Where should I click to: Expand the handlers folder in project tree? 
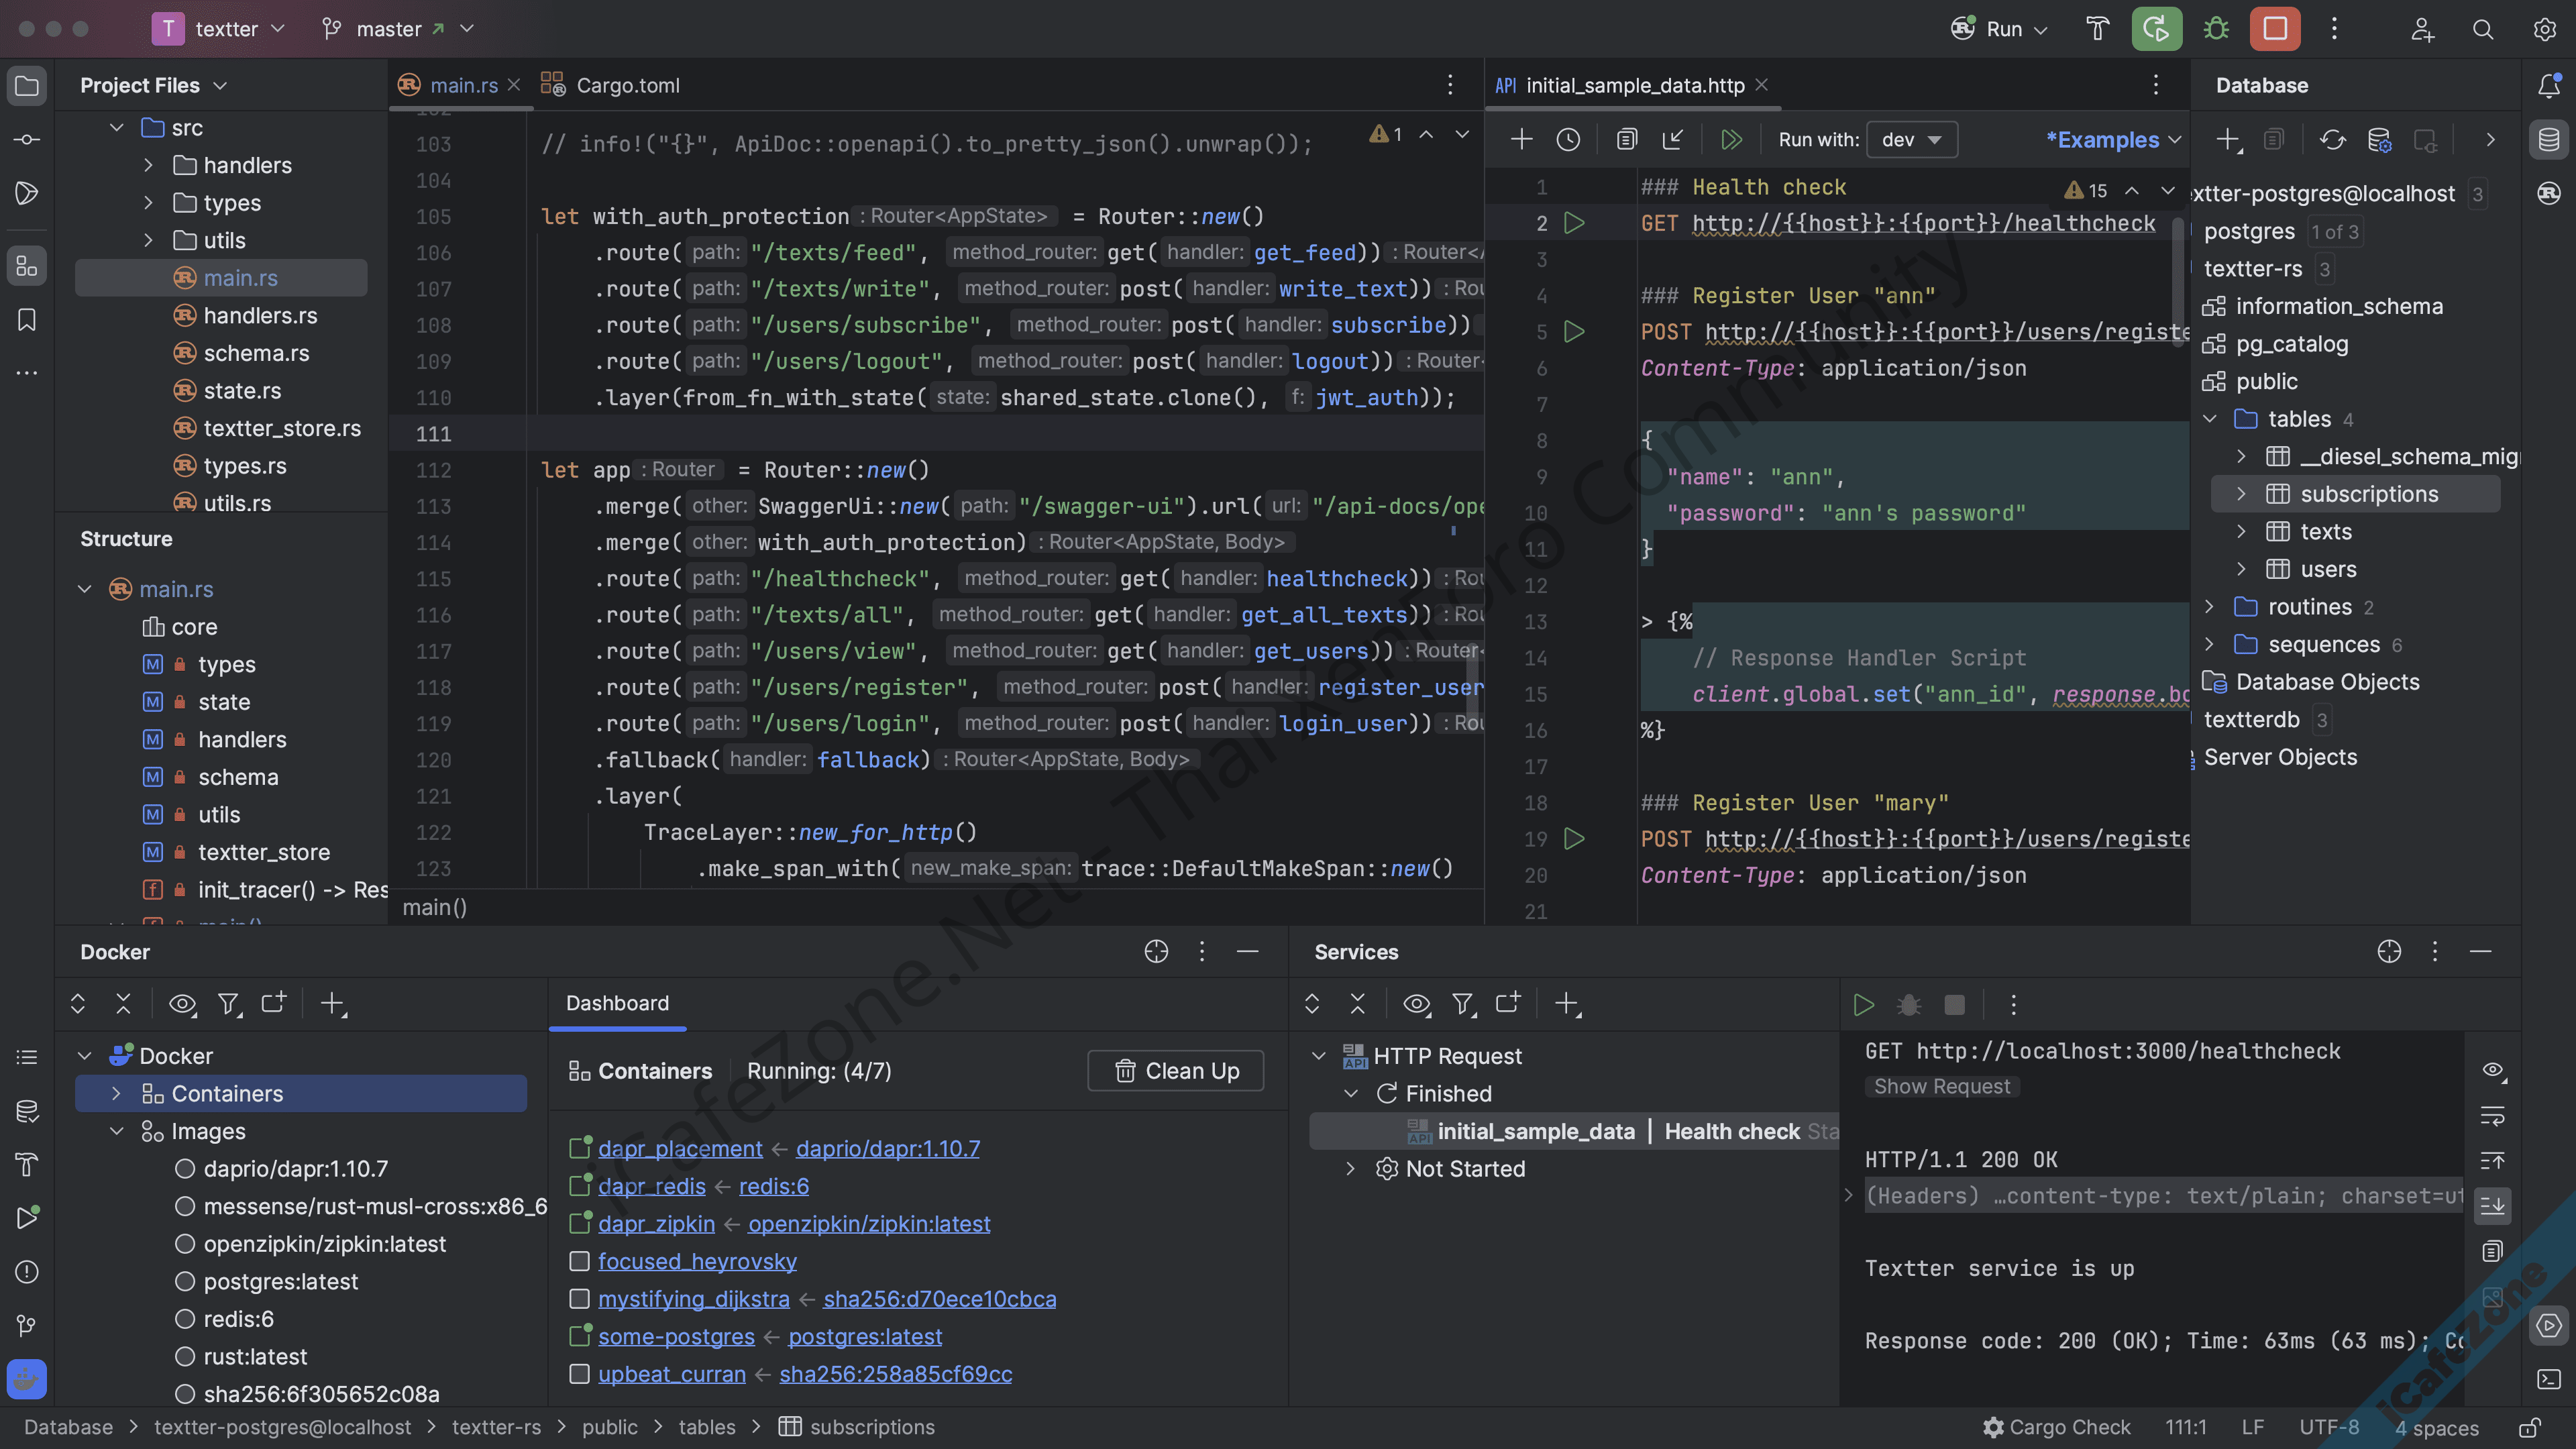[x=149, y=165]
